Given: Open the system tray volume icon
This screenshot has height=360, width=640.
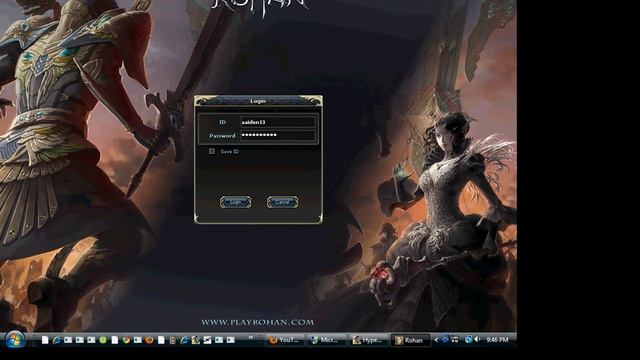Looking at the screenshot, I should point(477,339).
